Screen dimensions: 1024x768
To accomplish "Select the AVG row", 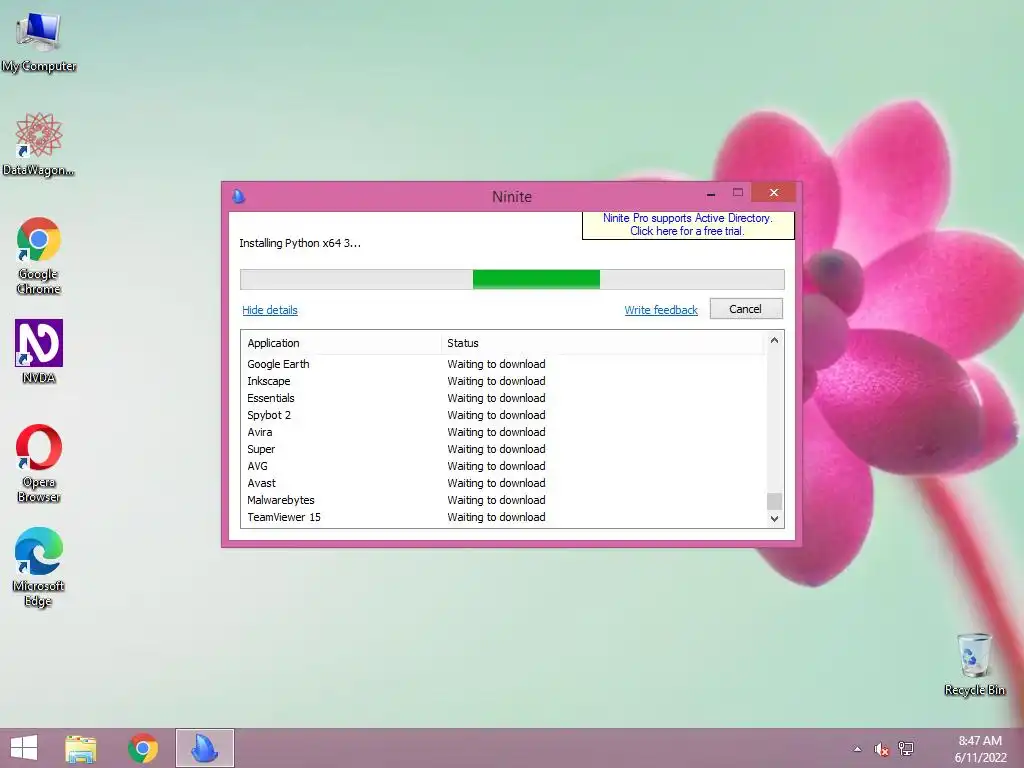I will [x=503, y=466].
